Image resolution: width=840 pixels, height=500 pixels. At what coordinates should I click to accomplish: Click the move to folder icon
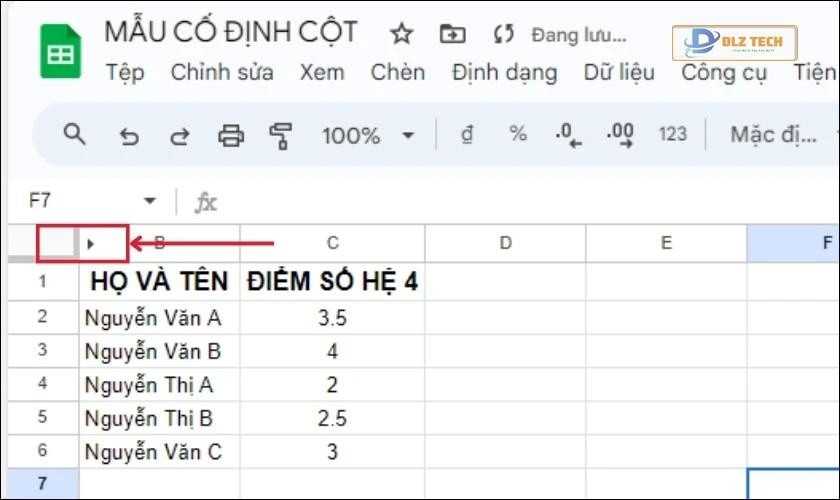coord(453,34)
